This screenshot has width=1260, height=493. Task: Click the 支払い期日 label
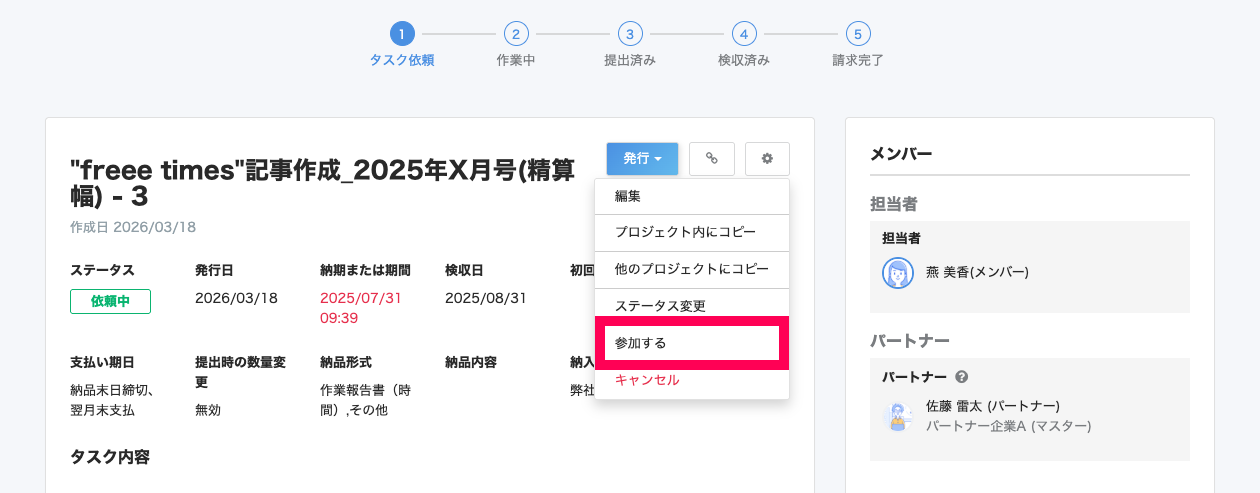click(102, 362)
